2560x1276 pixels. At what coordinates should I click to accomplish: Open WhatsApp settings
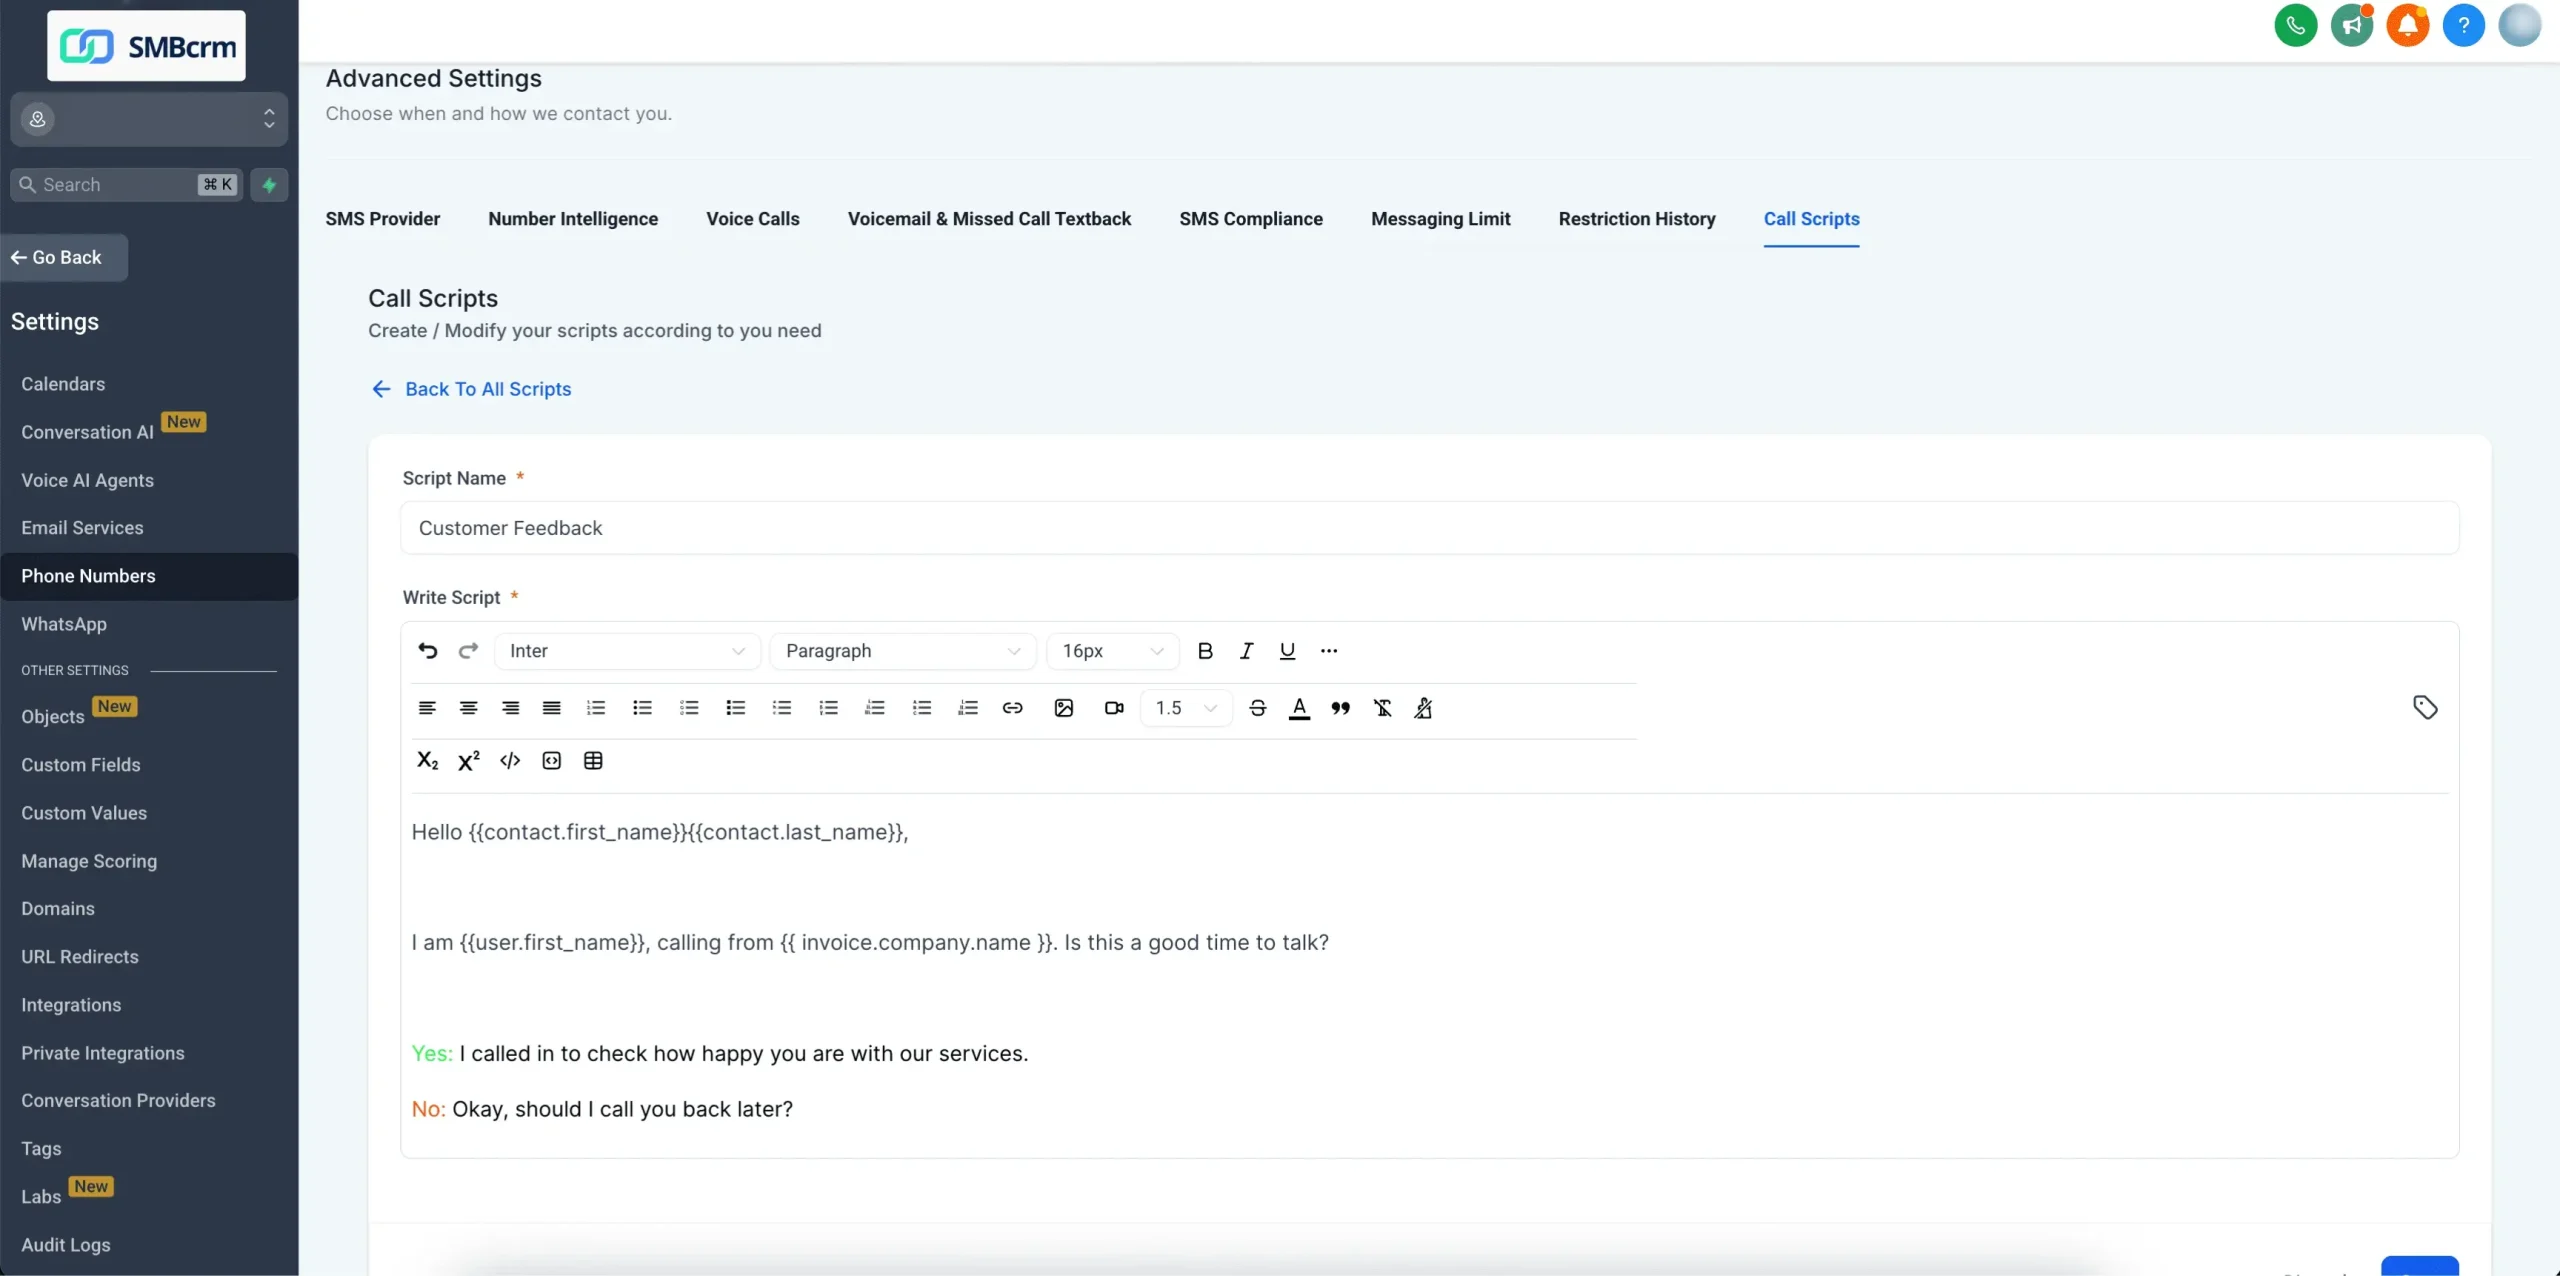64,624
